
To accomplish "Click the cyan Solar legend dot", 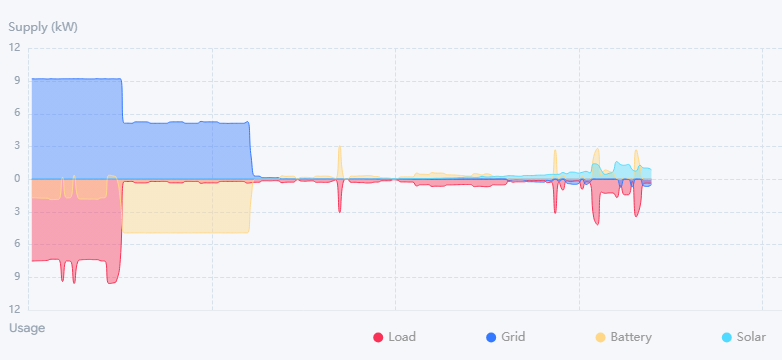I will click(727, 338).
